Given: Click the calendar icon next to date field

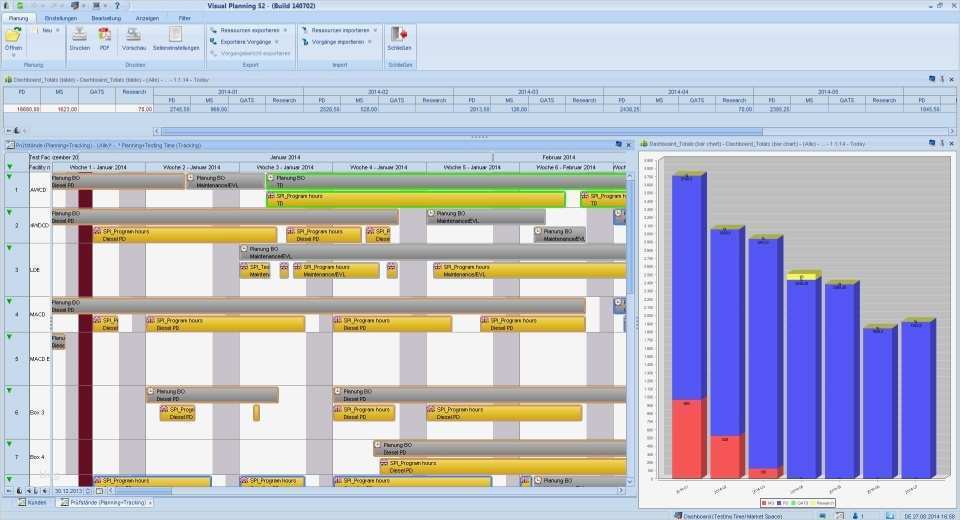Looking at the screenshot, I should pos(99,491).
